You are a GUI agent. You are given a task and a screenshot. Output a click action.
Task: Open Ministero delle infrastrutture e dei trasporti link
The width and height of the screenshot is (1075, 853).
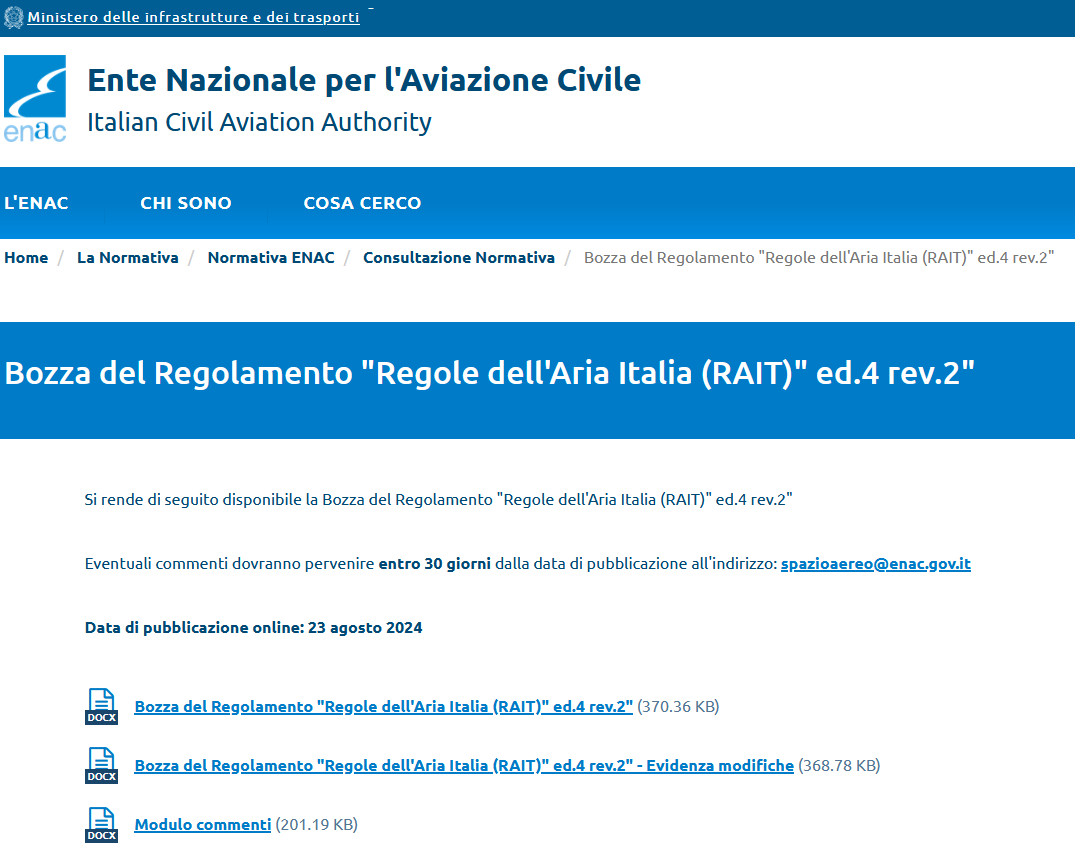[x=193, y=17]
